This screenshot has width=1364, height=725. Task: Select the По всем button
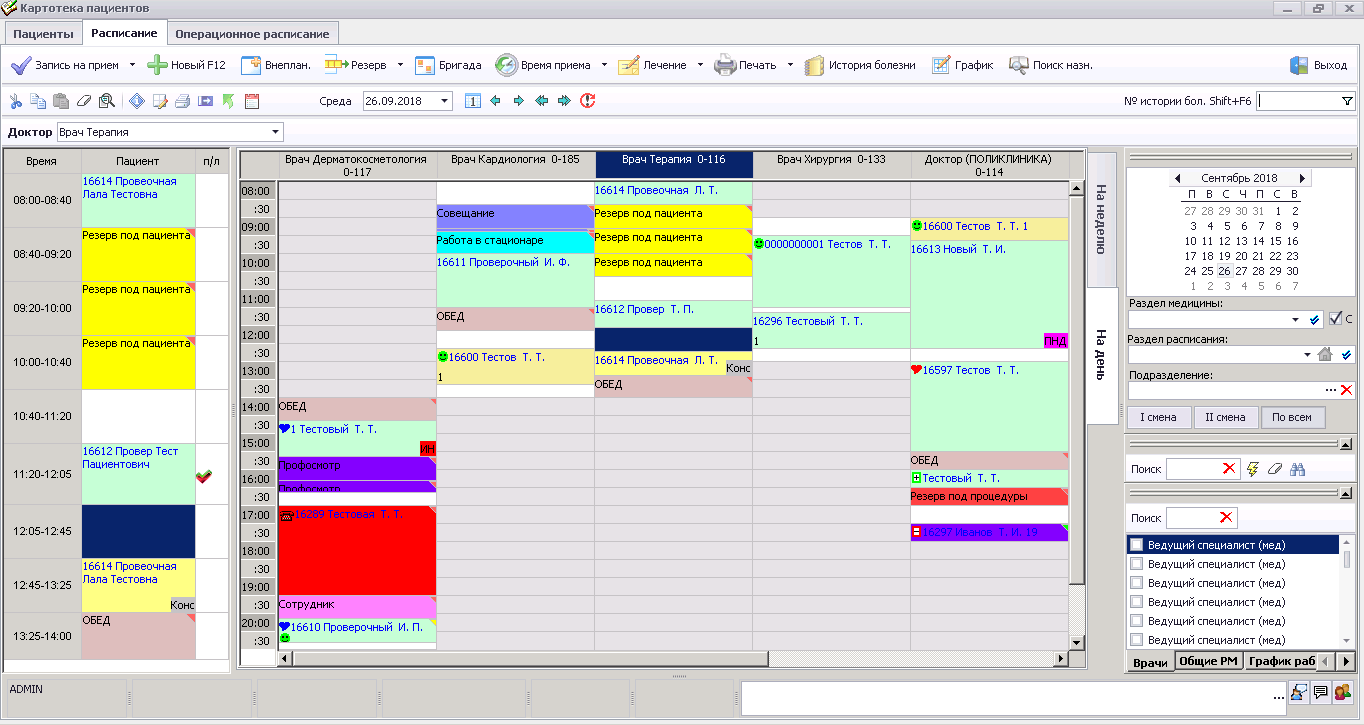(x=1292, y=417)
